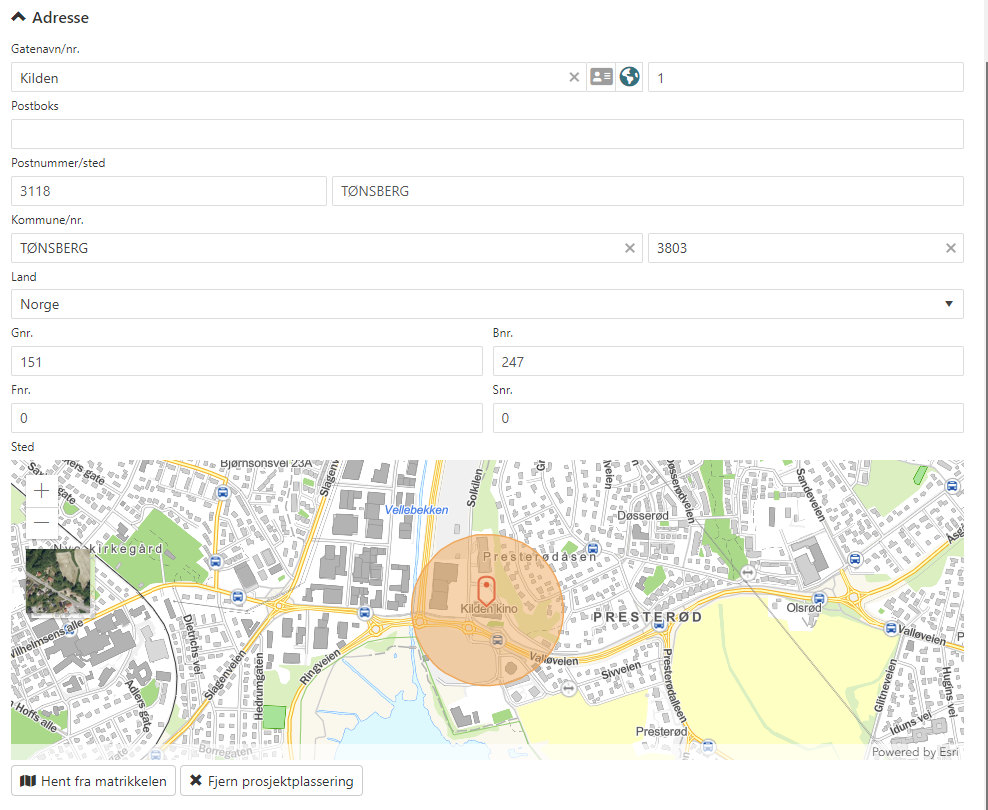Click the Gnr. field containing 151
This screenshot has width=988, height=810.
click(x=246, y=361)
